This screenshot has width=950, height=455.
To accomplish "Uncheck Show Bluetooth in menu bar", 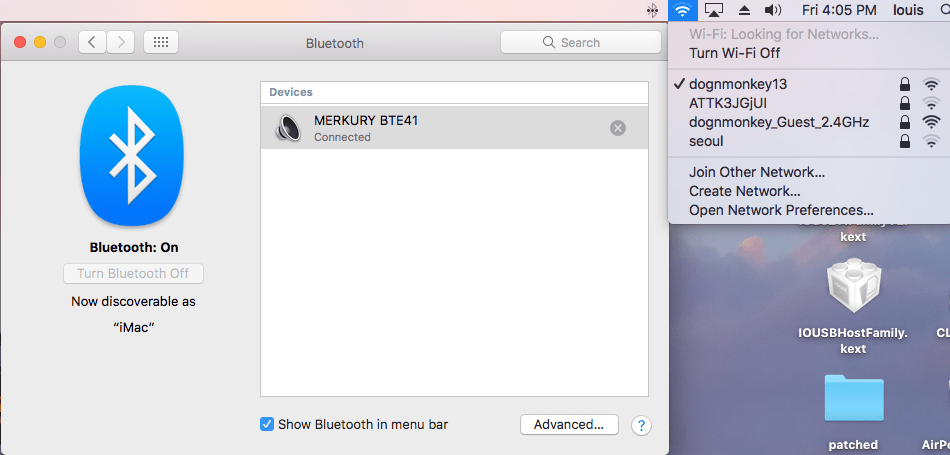I will pos(267,424).
